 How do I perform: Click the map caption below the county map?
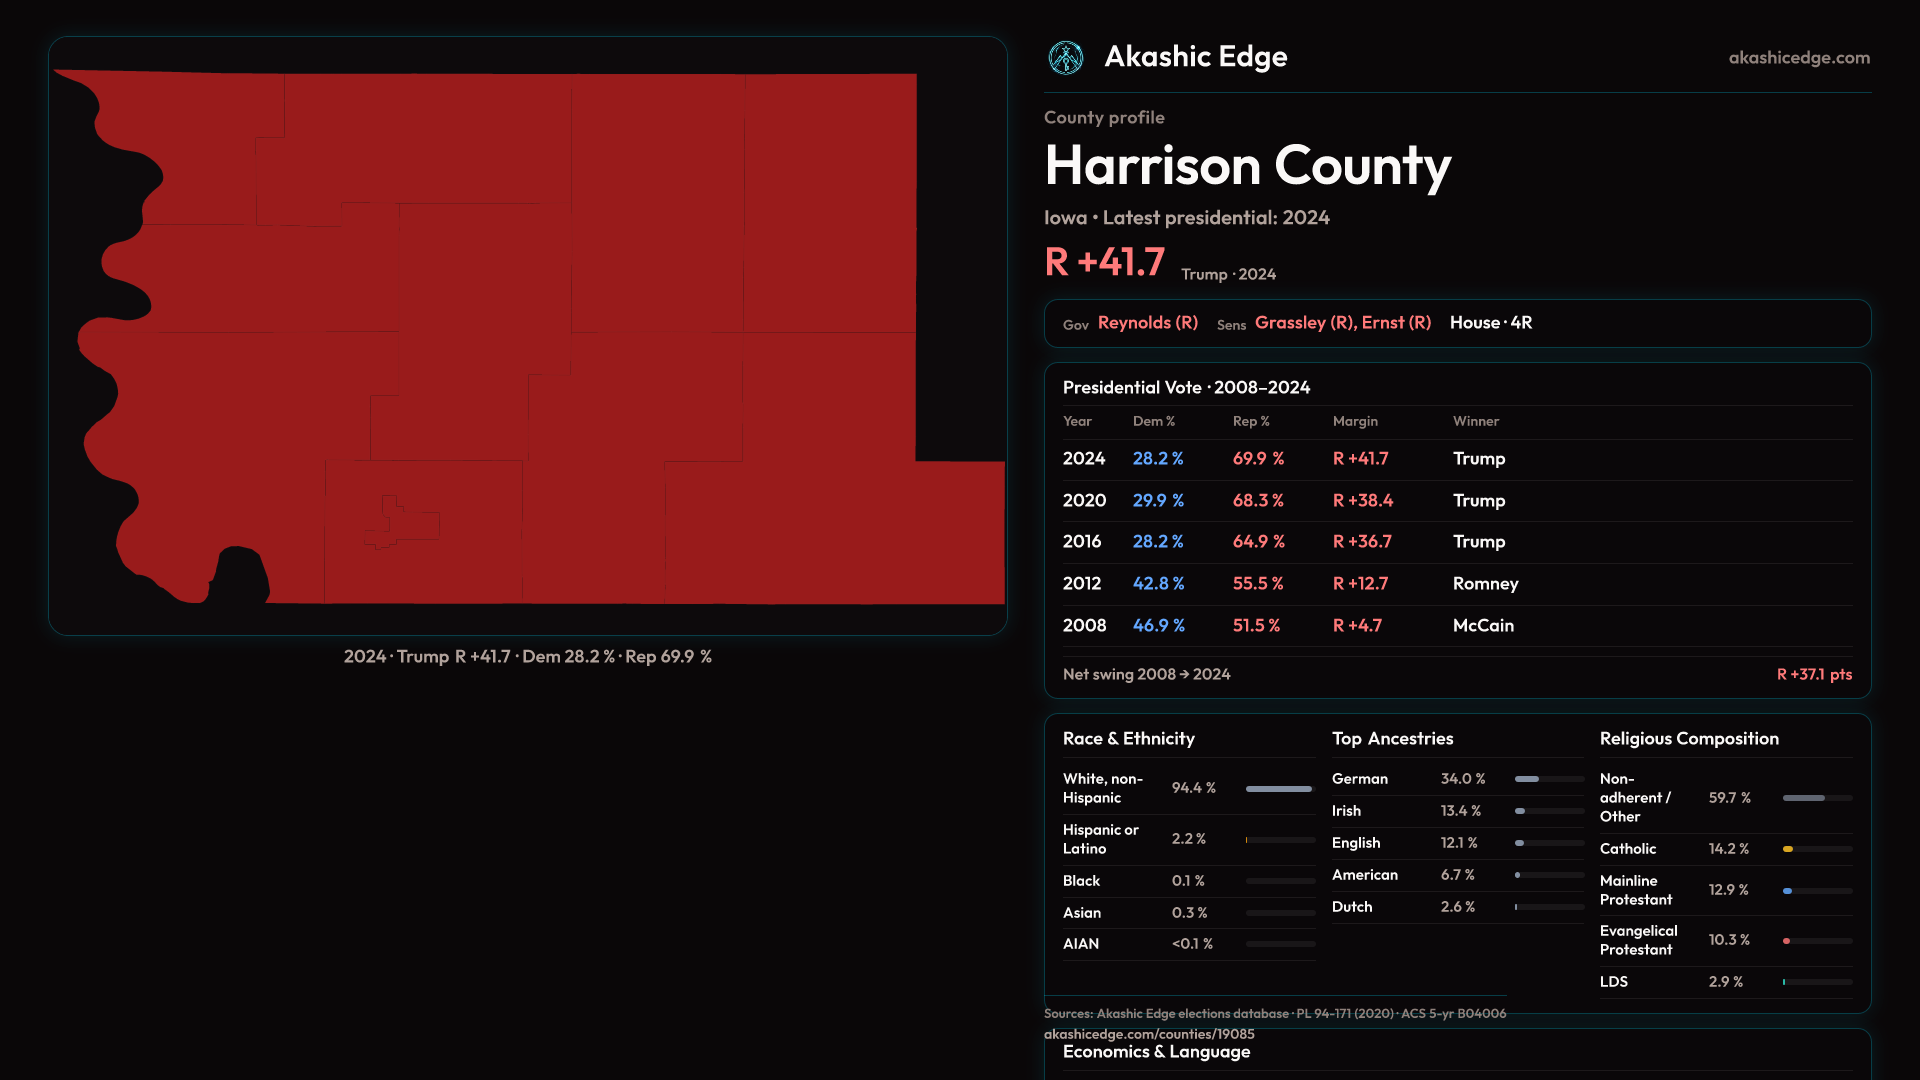click(x=527, y=657)
